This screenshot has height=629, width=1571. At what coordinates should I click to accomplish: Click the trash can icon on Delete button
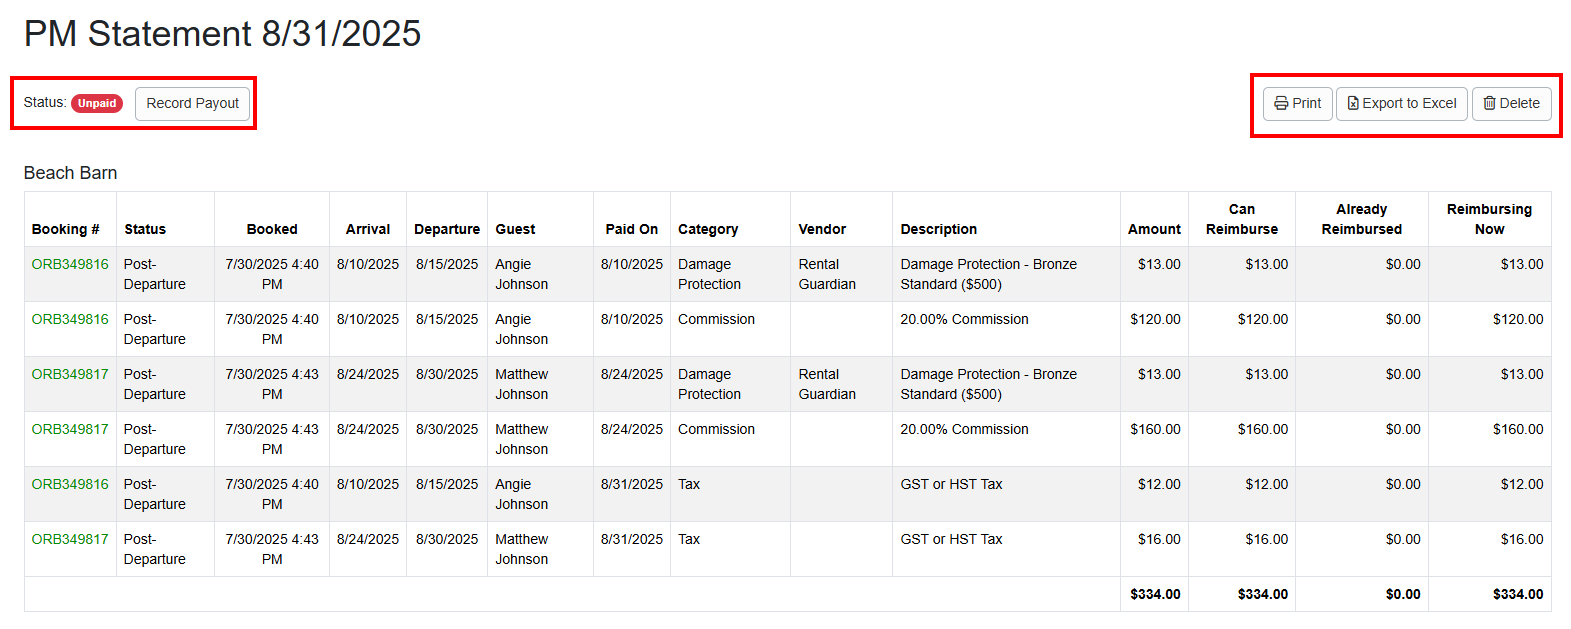[x=1489, y=103]
